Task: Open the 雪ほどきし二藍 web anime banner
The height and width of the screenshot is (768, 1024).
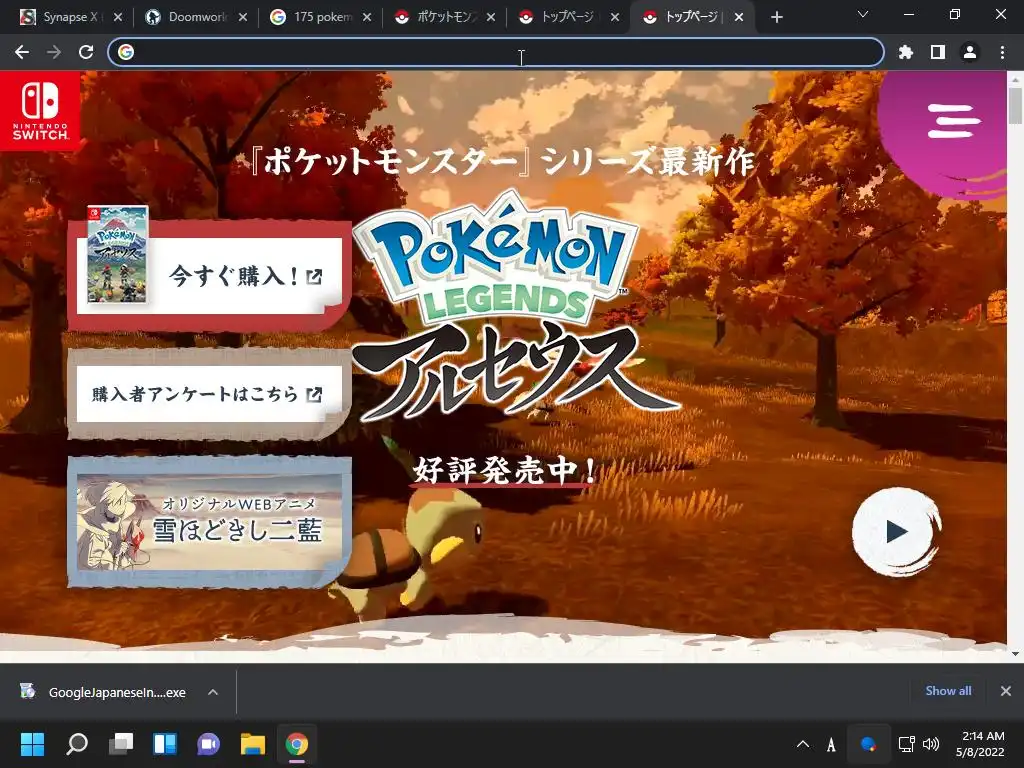Action: point(209,522)
